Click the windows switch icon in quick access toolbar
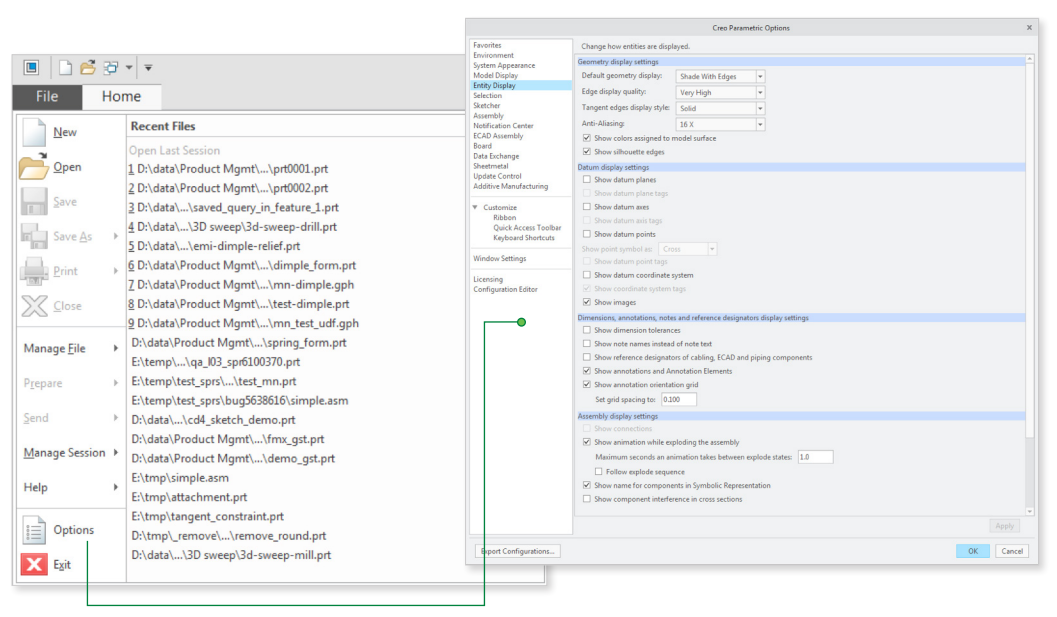Screen dimensions: 1057x617 pyautogui.click(x=111, y=67)
